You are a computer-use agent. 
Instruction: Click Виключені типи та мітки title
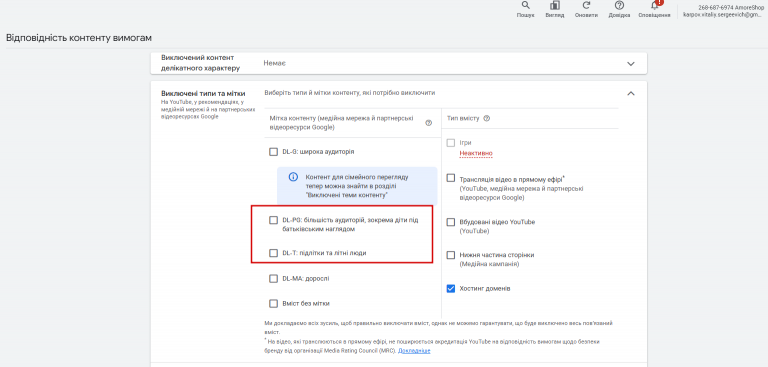pos(203,93)
